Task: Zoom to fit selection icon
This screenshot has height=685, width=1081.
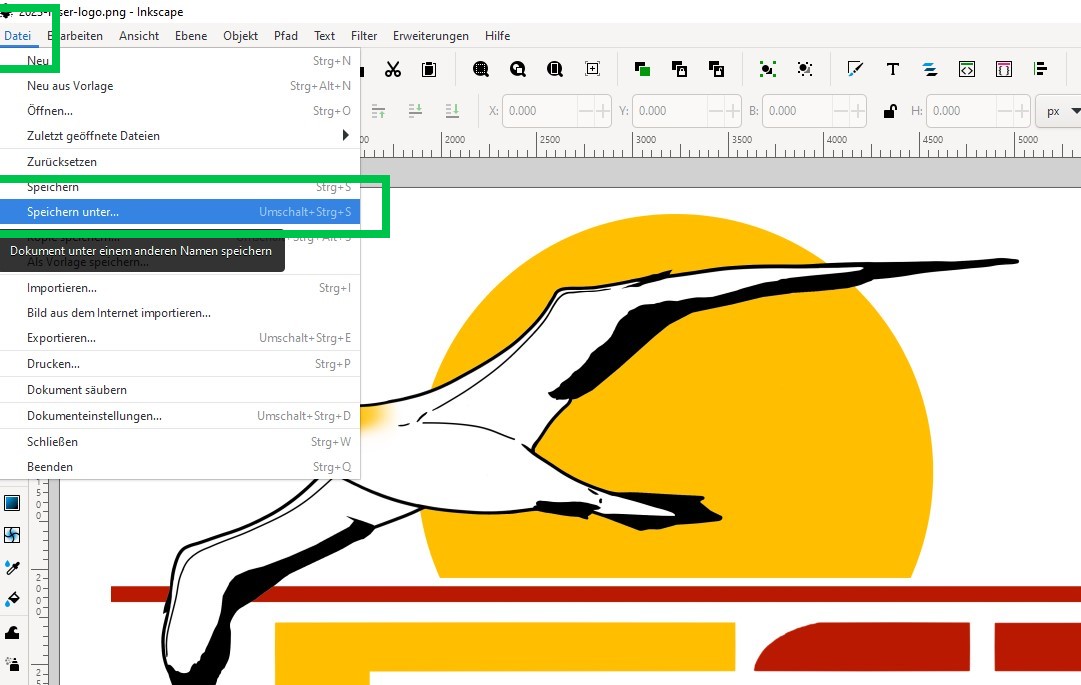Action: (x=481, y=69)
